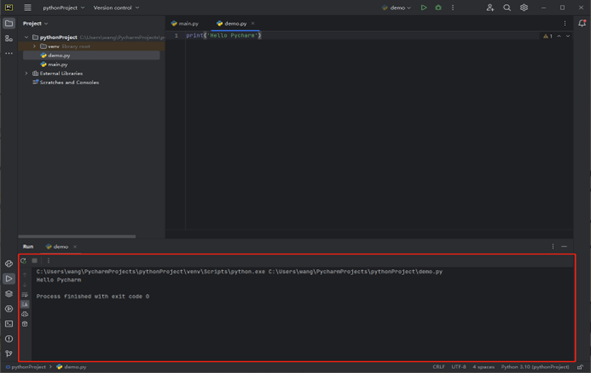
Task: Open Run panel toolbar more options
Action: point(48,260)
